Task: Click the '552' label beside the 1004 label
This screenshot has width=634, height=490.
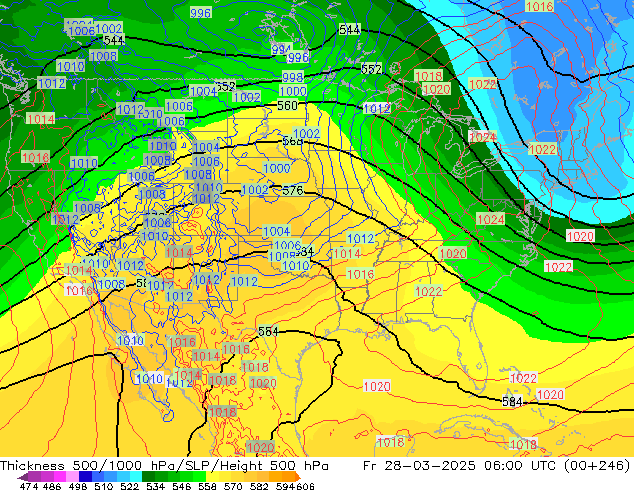Action: click(226, 86)
